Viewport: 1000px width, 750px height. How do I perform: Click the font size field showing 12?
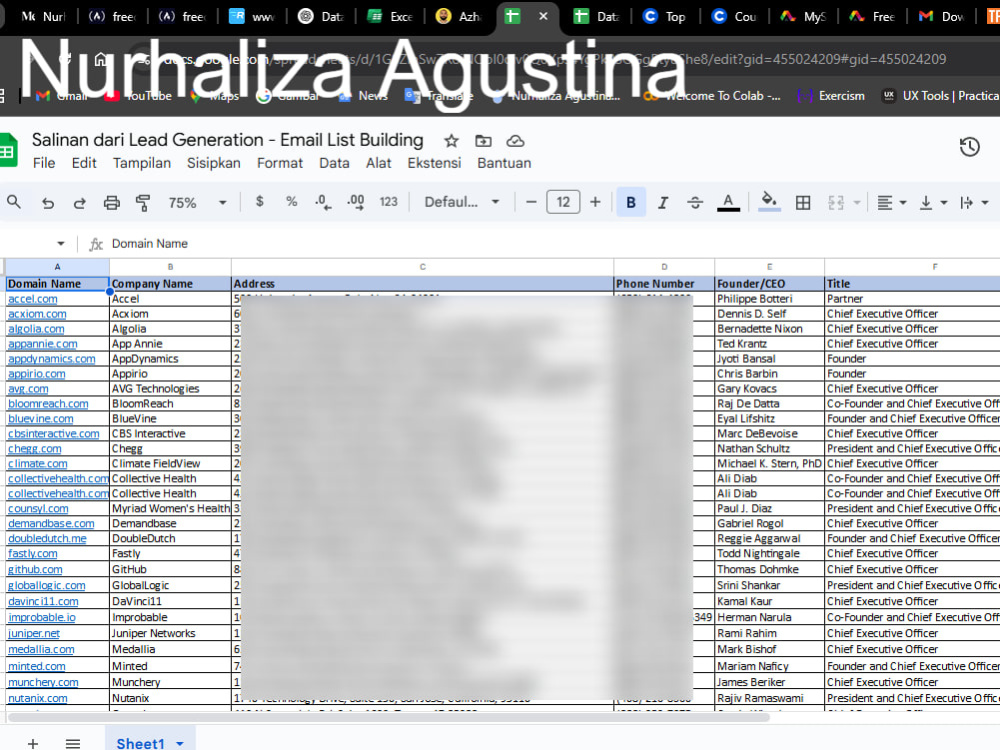point(563,202)
